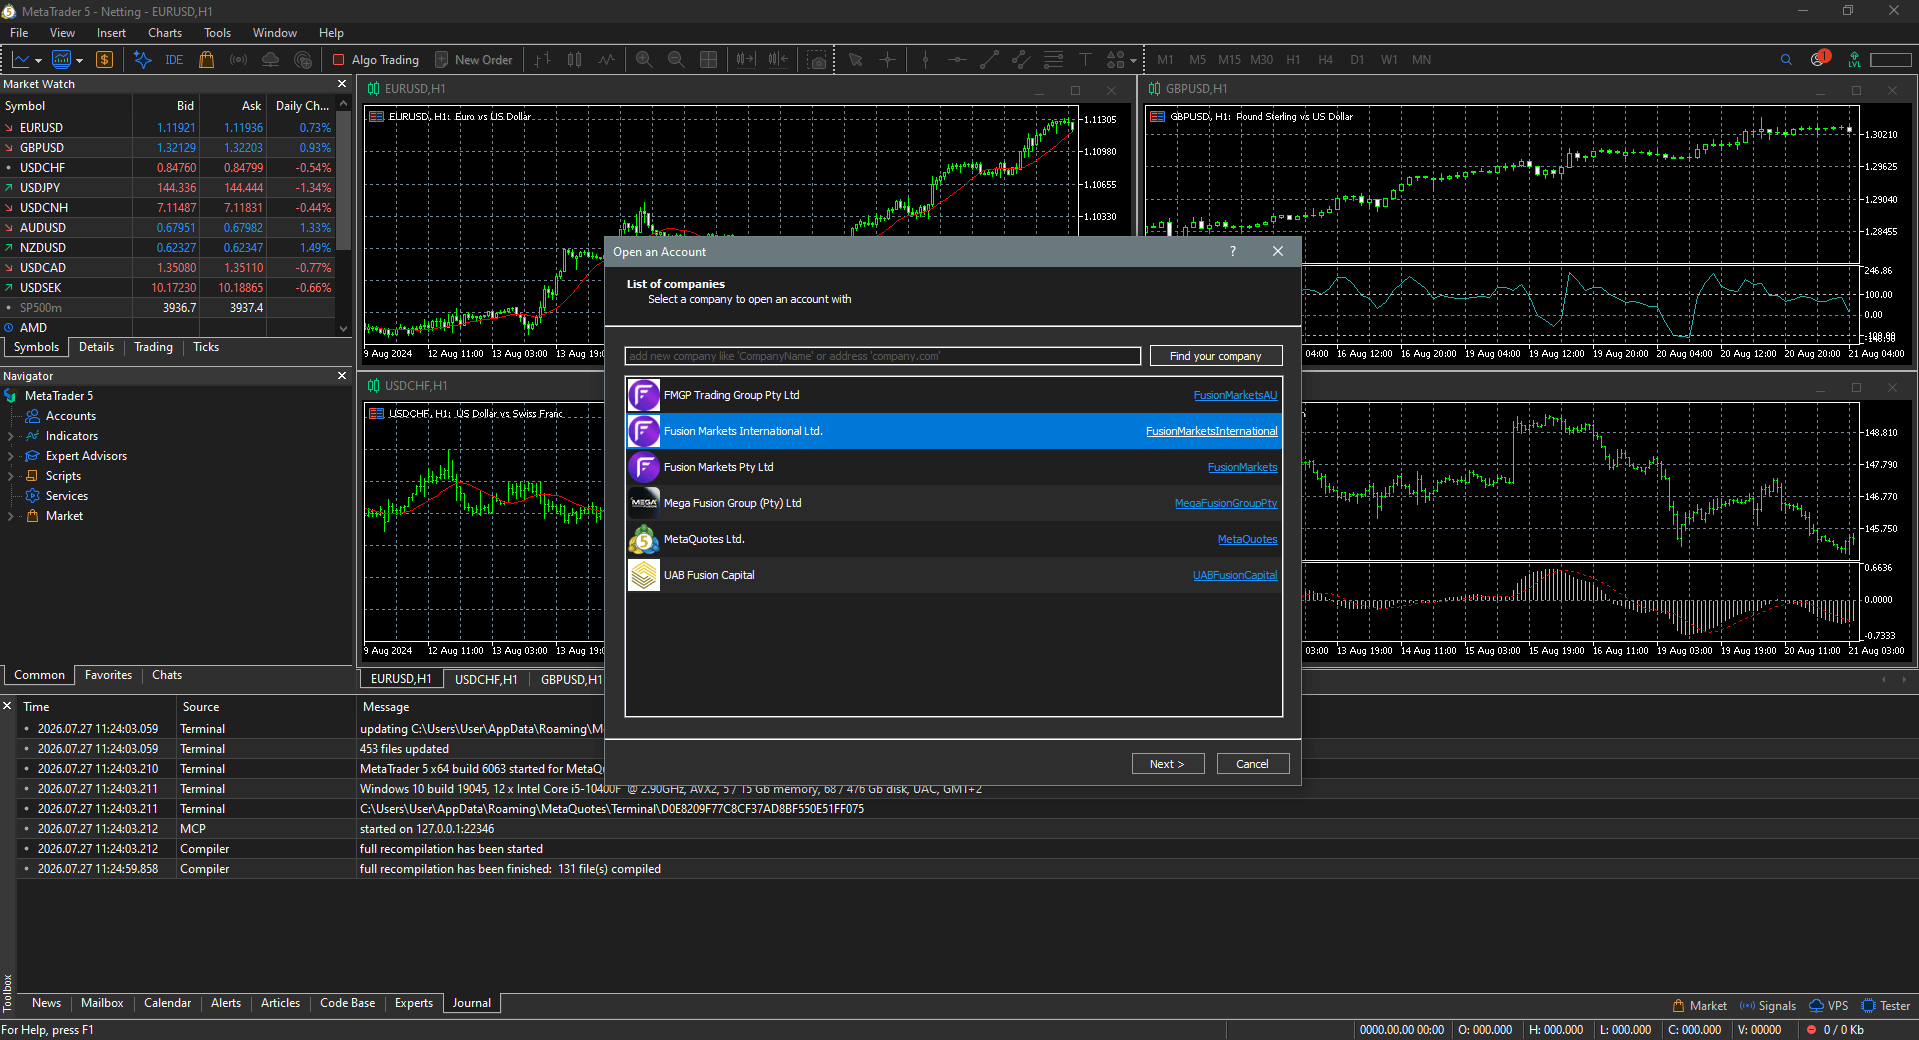Open the Favorites tab in Navigator

tap(108, 675)
